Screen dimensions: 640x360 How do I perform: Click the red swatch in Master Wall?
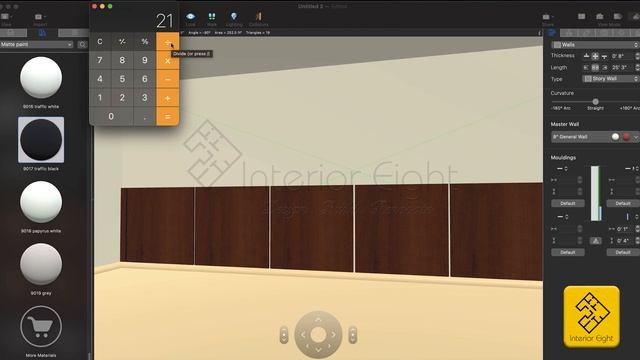[626, 137]
